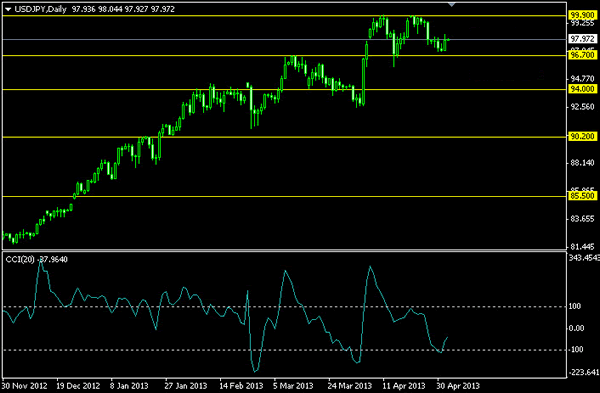Click the USDJPY,Daily chart title text
This screenshot has height=393, width=600.
coord(40,9)
